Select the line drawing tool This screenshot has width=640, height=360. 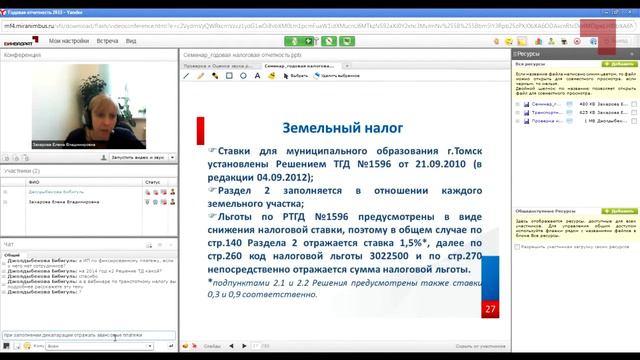pos(187,76)
